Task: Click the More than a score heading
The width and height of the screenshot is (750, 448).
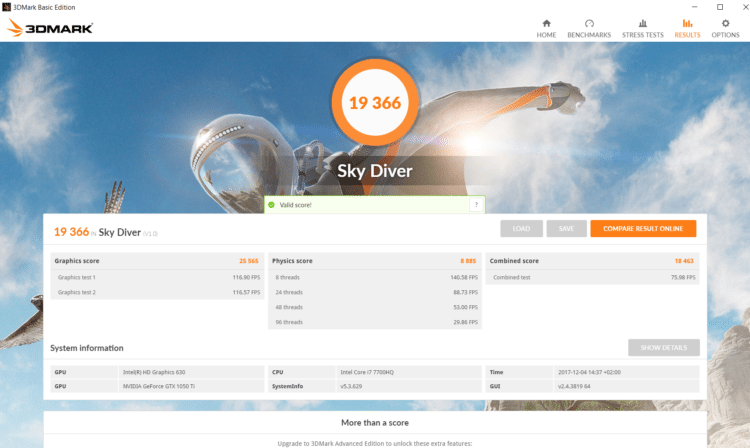Action: [375, 423]
